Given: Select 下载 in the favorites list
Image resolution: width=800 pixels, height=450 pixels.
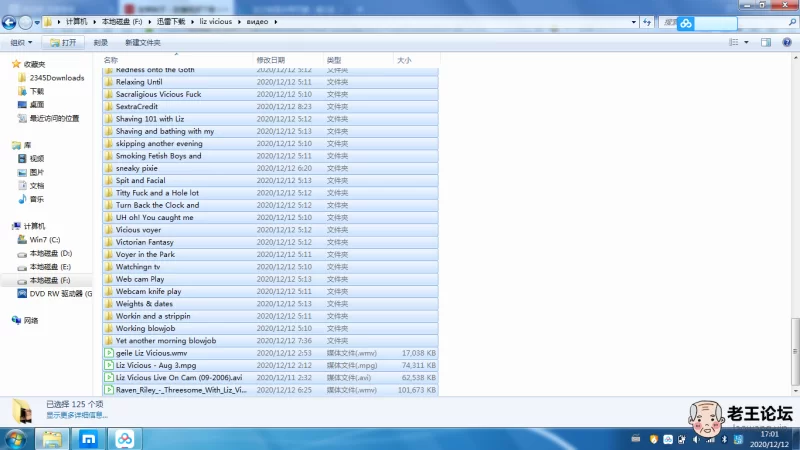Looking at the screenshot, I should [37, 91].
